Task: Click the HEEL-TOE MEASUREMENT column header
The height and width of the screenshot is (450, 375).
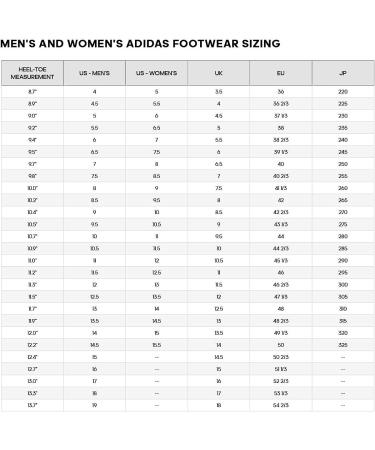Action: pos(32,73)
